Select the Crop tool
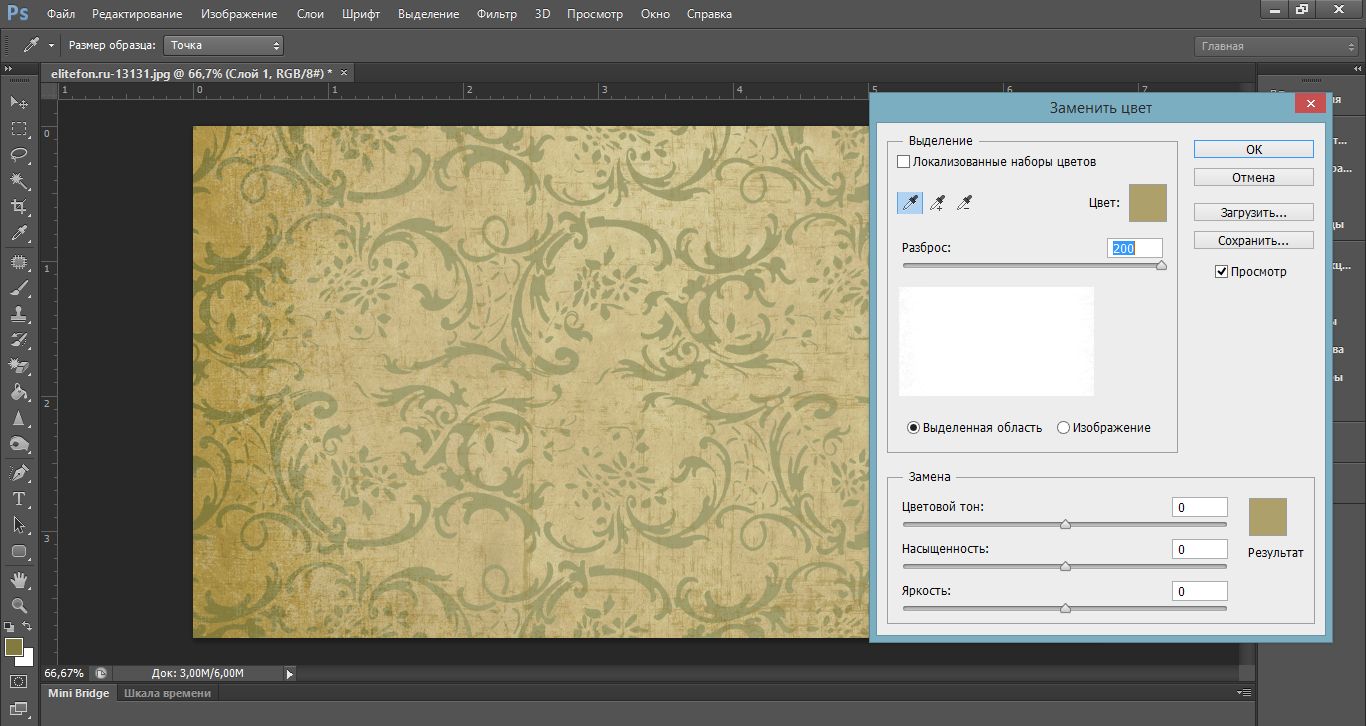The image size is (1366, 726). 19,207
